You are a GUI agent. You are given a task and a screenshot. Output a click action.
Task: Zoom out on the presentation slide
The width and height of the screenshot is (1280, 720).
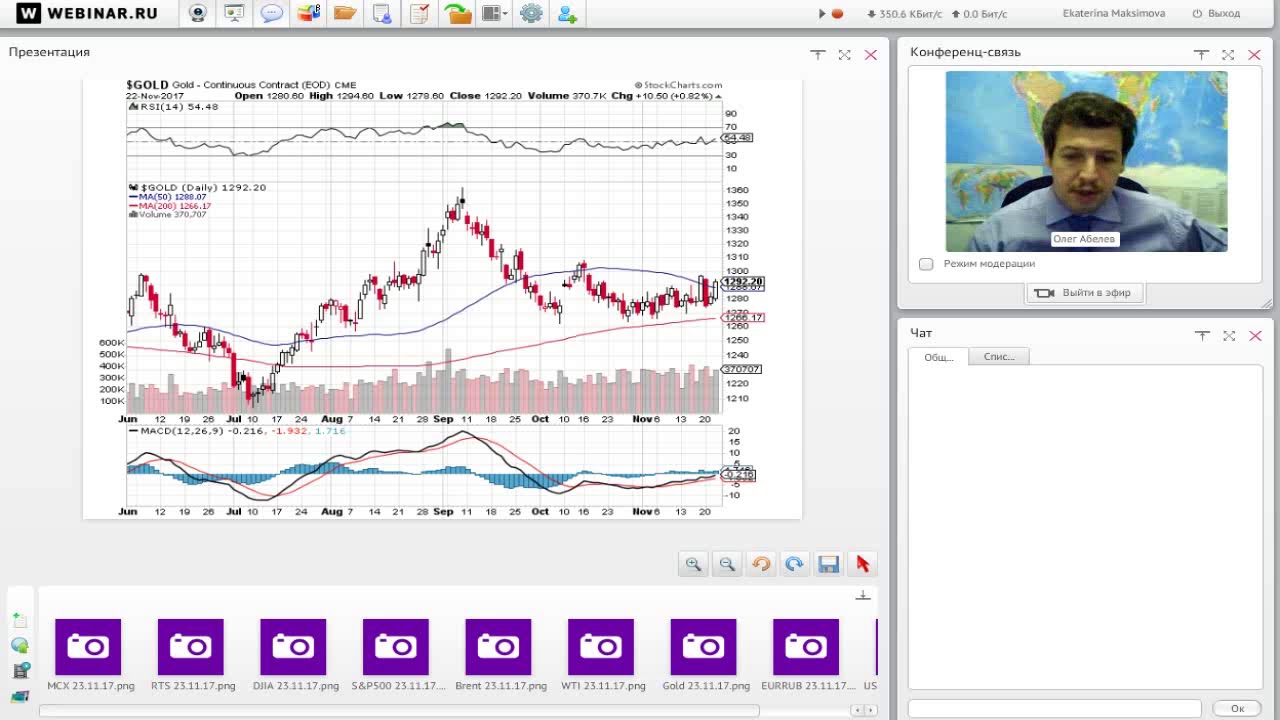tap(727, 564)
